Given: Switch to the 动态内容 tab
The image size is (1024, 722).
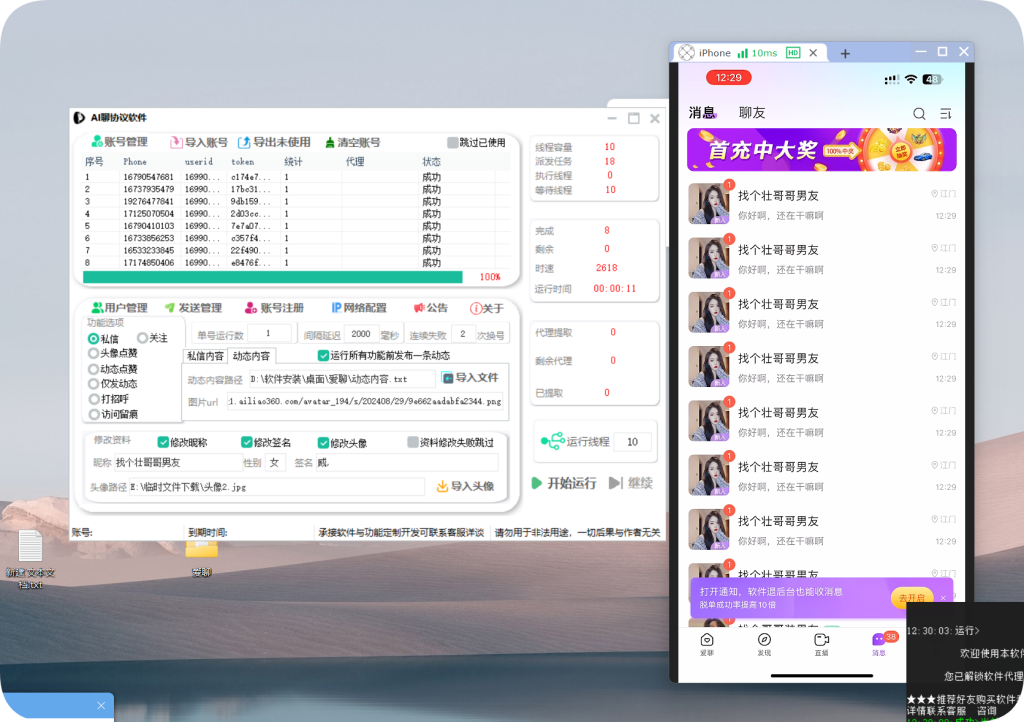Looking at the screenshot, I should tap(252, 355).
